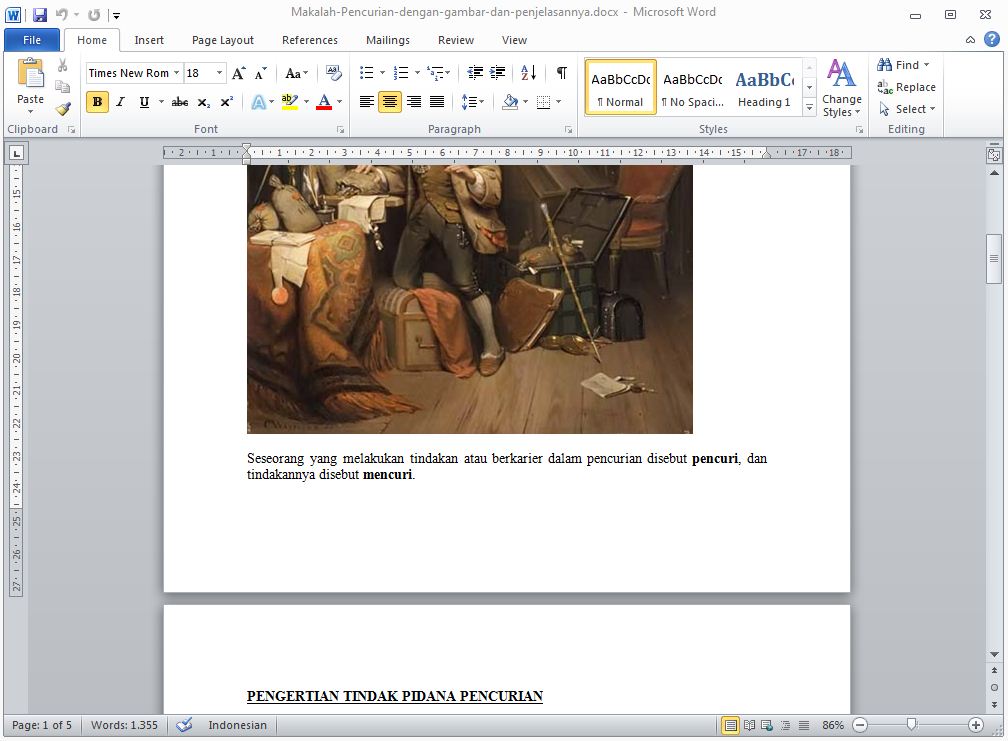This screenshot has height=741, width=1008.
Task: Apply the red font color swatch
Action: [324, 102]
